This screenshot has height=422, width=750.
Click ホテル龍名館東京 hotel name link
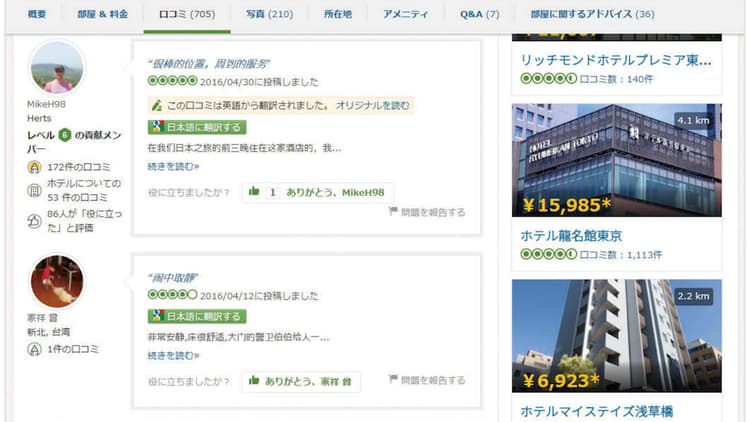[x=571, y=236]
